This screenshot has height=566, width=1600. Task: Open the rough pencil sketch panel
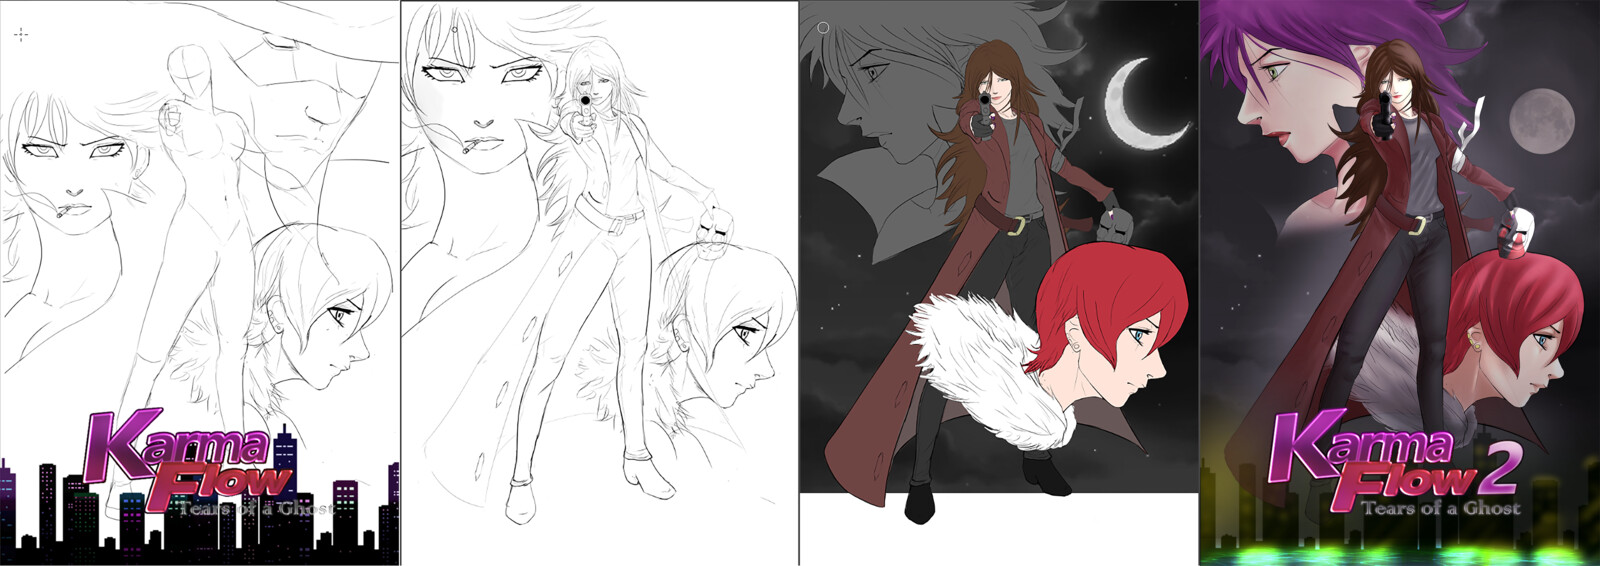point(200,283)
